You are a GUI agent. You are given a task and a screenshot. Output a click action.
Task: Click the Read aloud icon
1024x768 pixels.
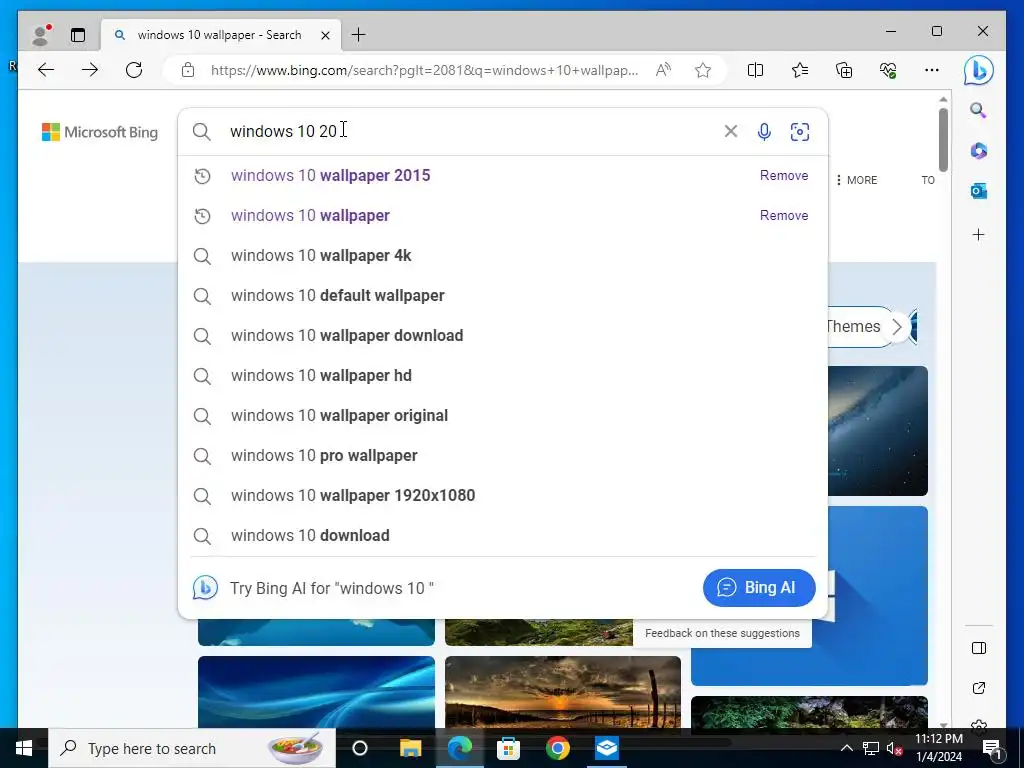663,70
